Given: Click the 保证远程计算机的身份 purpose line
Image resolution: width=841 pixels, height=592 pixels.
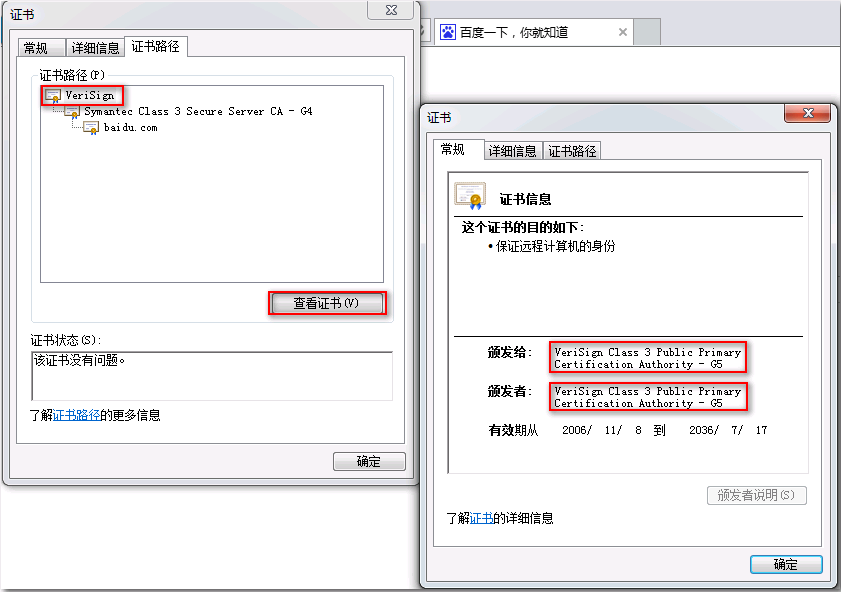Looking at the screenshot, I should tap(555, 246).
